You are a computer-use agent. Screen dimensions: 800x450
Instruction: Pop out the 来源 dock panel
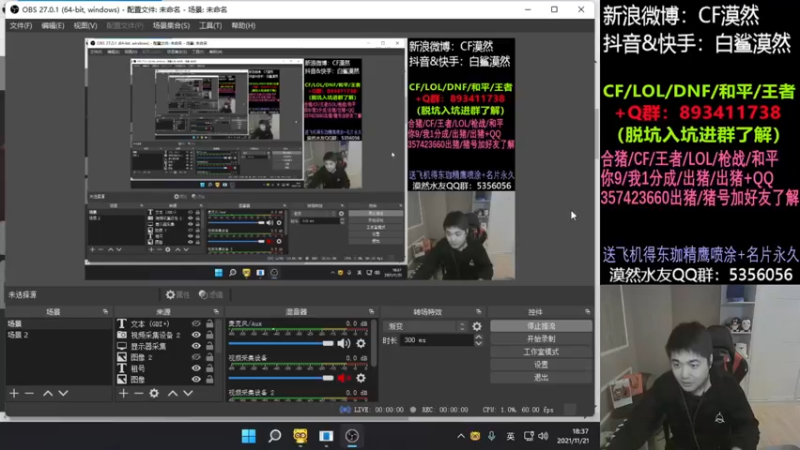[216, 311]
